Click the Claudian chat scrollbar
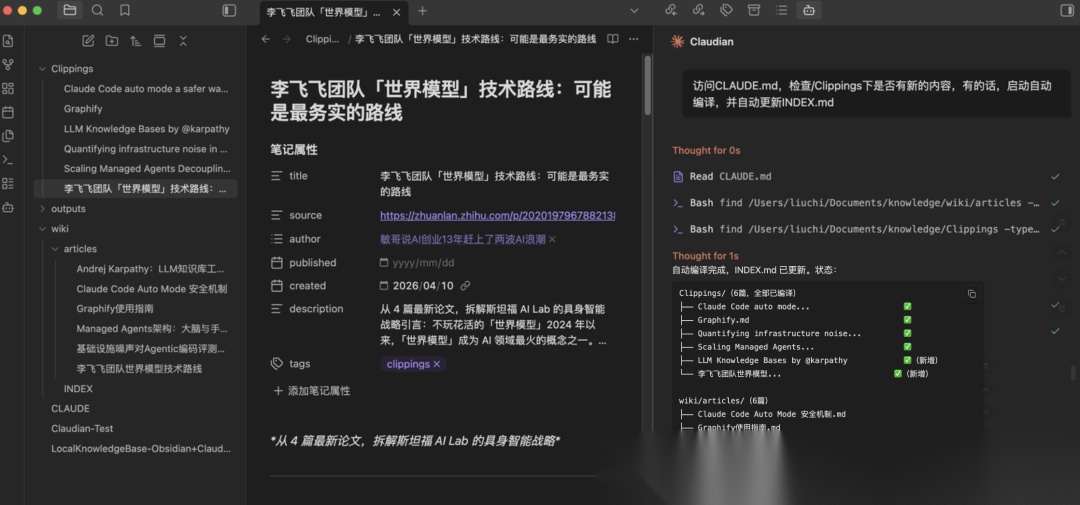Viewport: 1080px width, 505px height. [1072, 373]
